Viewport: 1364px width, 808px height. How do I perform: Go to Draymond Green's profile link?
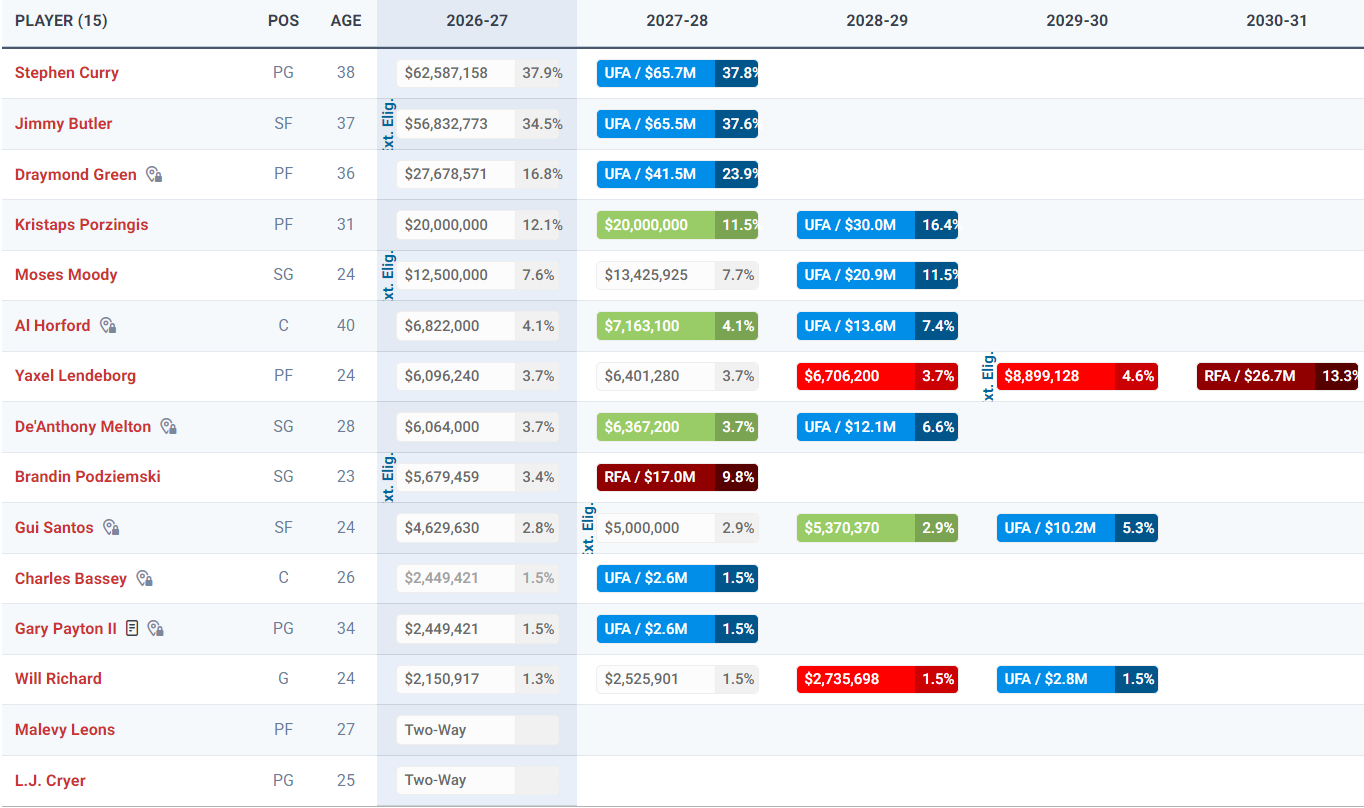76,175
